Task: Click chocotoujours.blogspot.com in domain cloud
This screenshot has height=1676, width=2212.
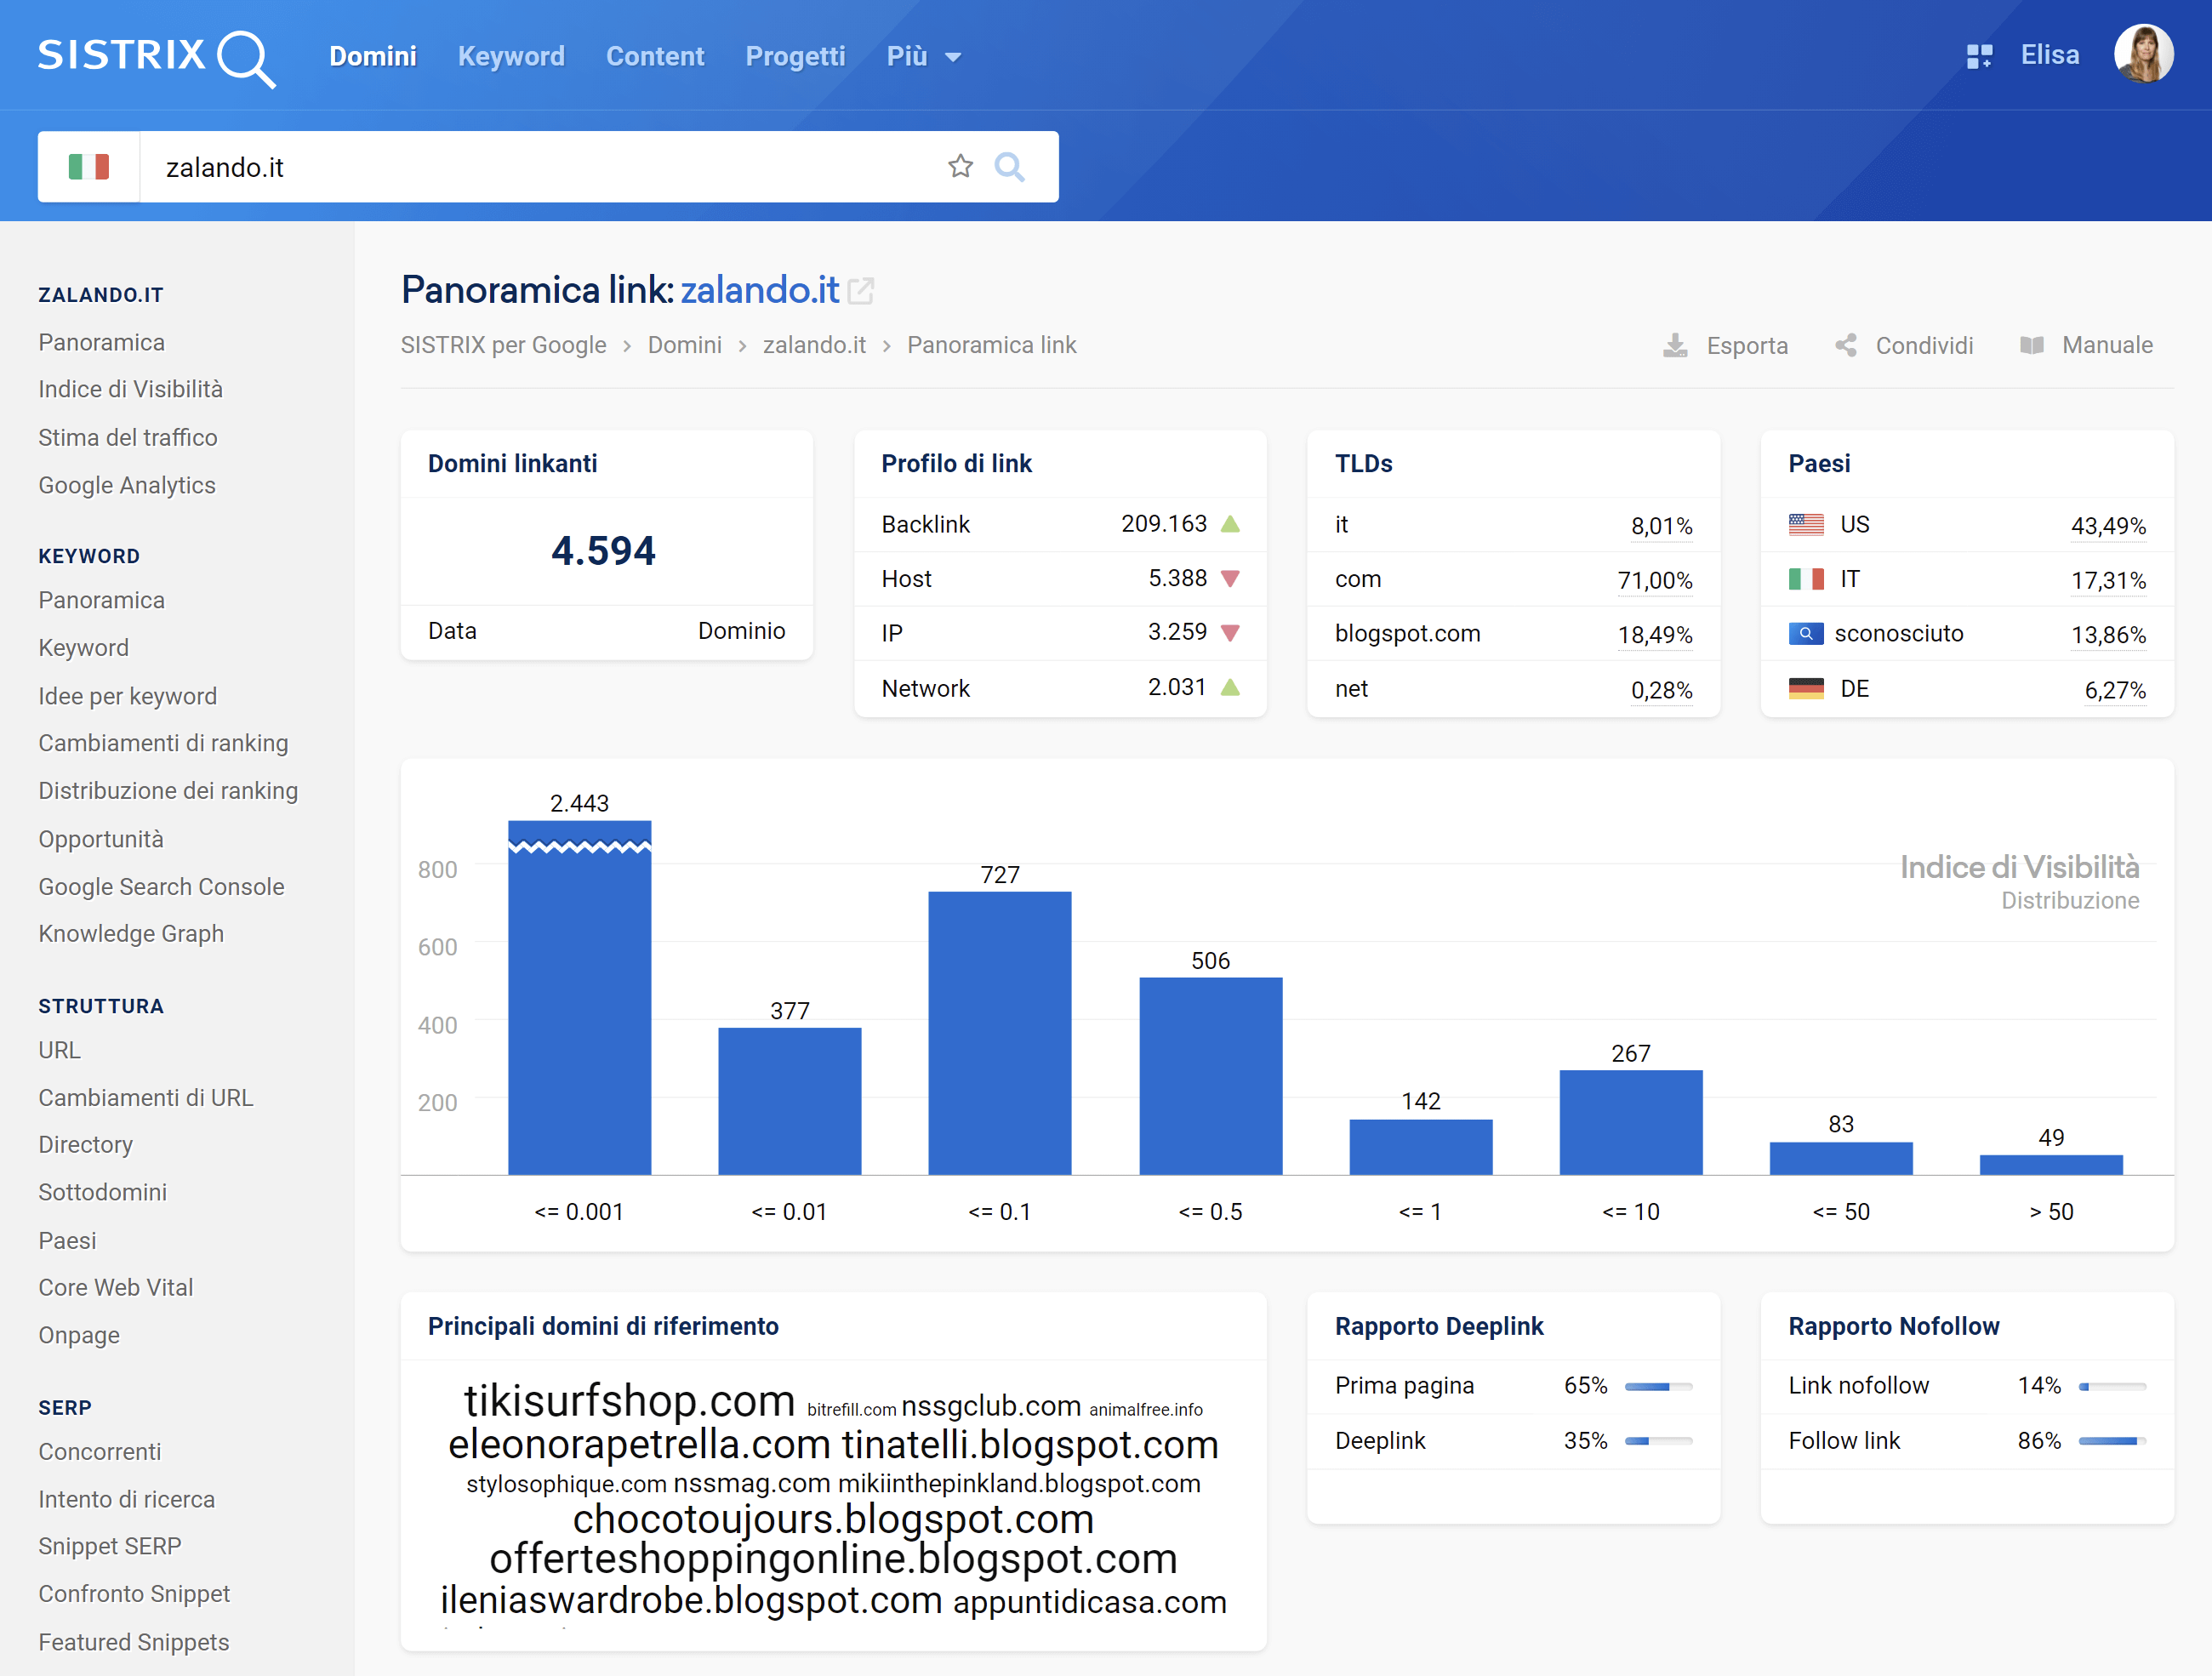Action: (x=833, y=1519)
